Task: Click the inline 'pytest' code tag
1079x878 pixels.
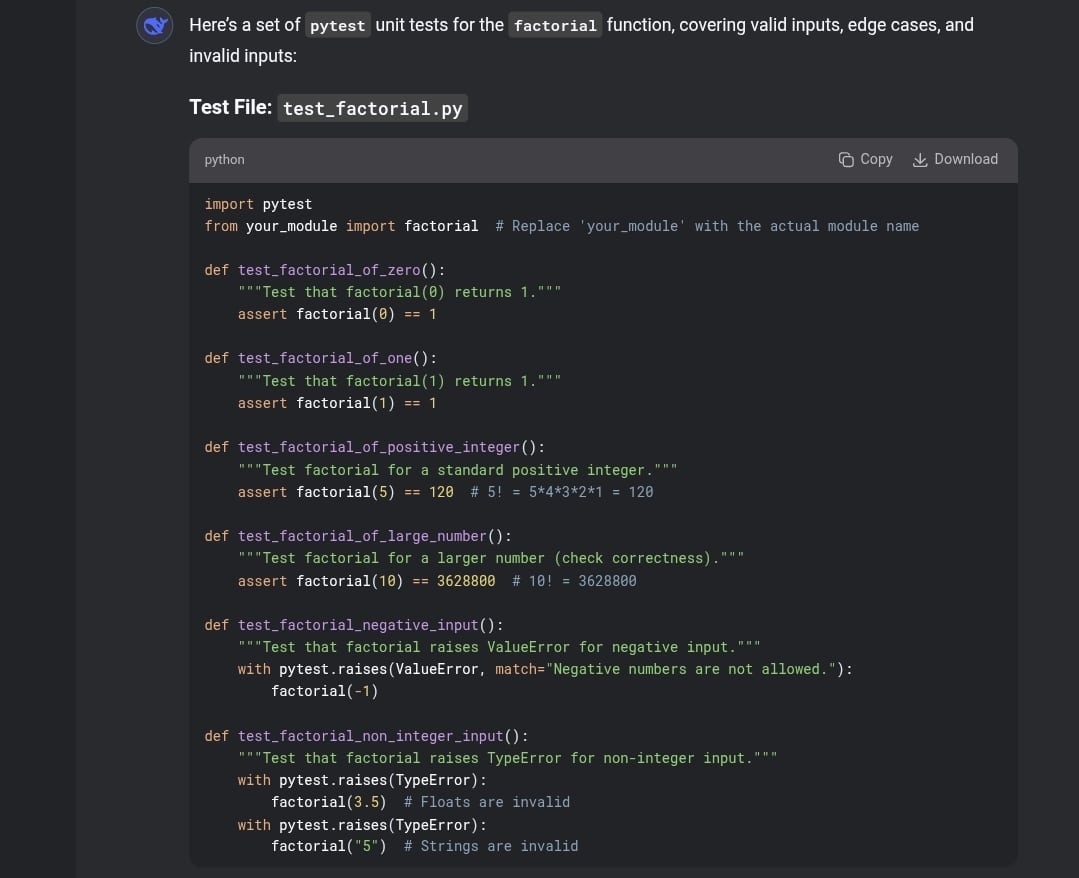Action: click(x=338, y=25)
